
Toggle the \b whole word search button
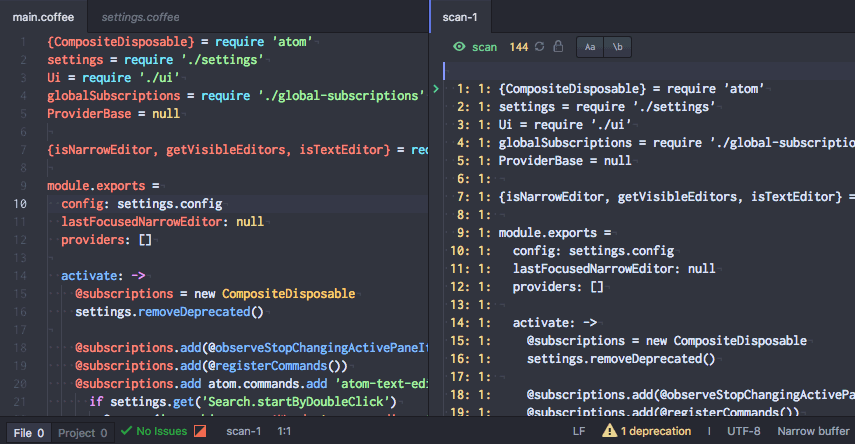coord(617,47)
